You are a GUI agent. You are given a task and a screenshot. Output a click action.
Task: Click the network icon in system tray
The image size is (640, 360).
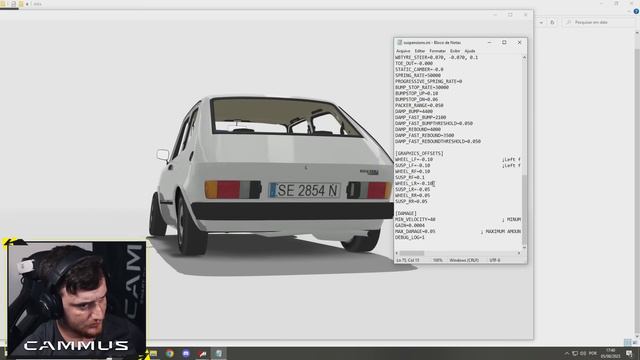(x=575, y=353)
